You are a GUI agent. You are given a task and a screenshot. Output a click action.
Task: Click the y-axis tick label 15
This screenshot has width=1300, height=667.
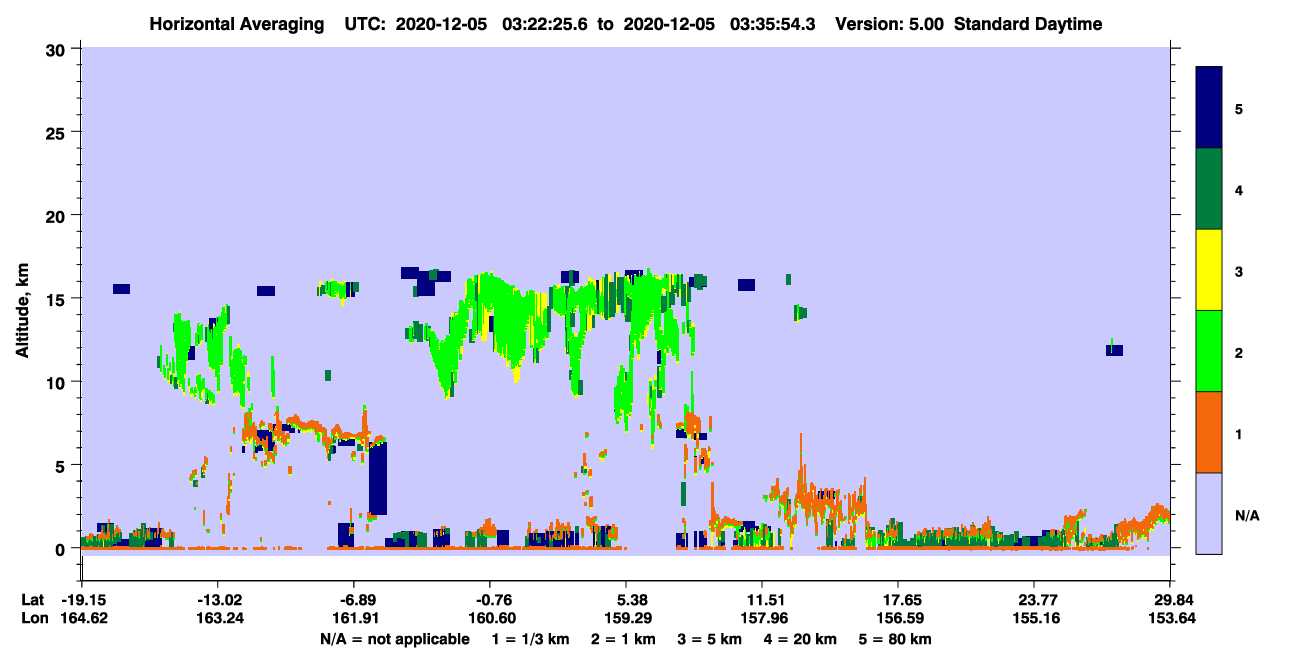point(58,298)
